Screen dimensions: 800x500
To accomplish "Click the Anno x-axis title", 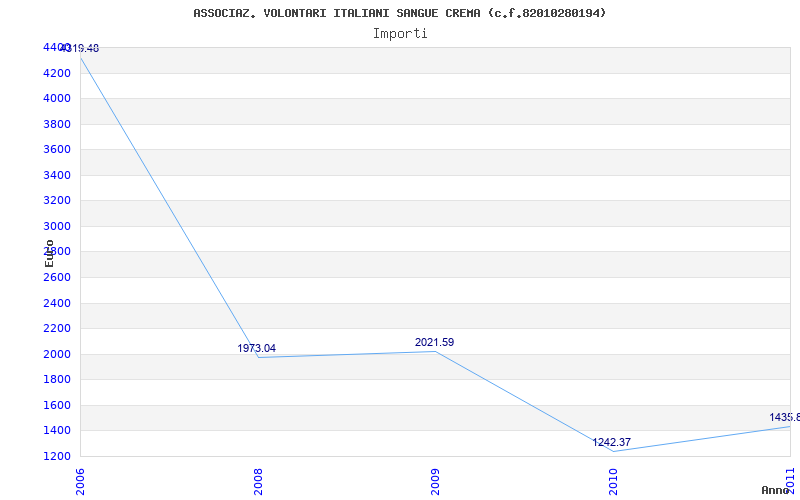I will click(776, 490).
